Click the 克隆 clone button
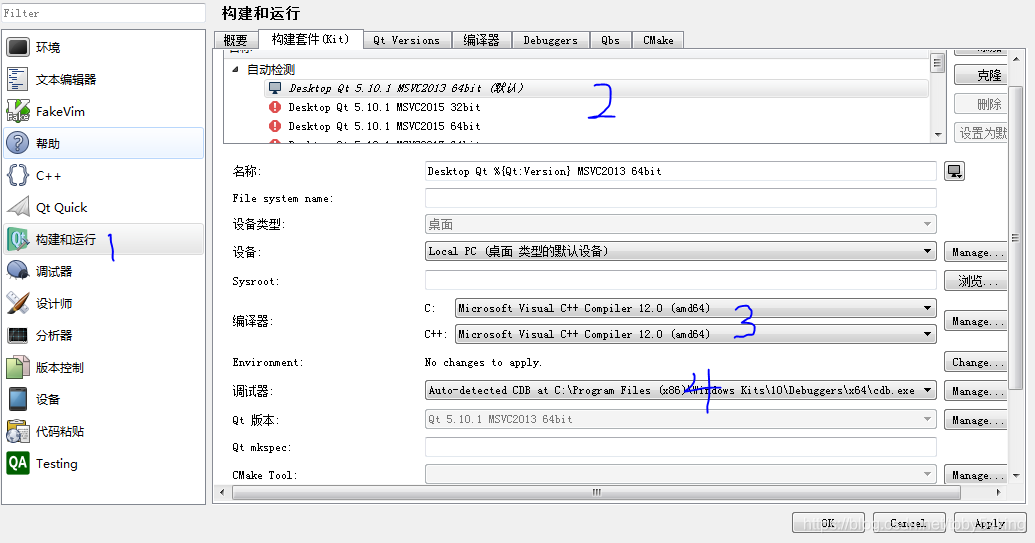The height and width of the screenshot is (543, 1035). click(x=981, y=75)
